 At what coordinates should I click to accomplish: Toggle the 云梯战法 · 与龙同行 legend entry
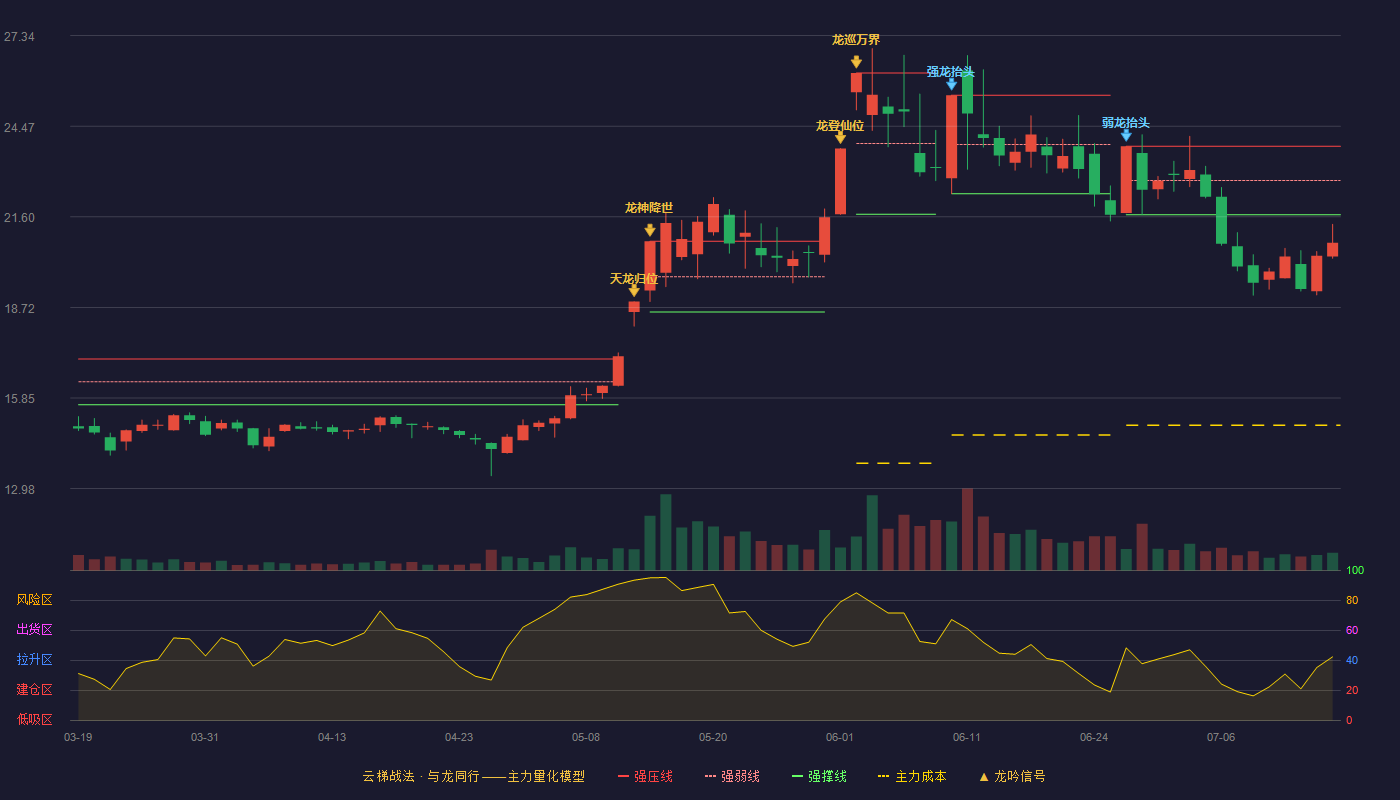tap(473, 776)
